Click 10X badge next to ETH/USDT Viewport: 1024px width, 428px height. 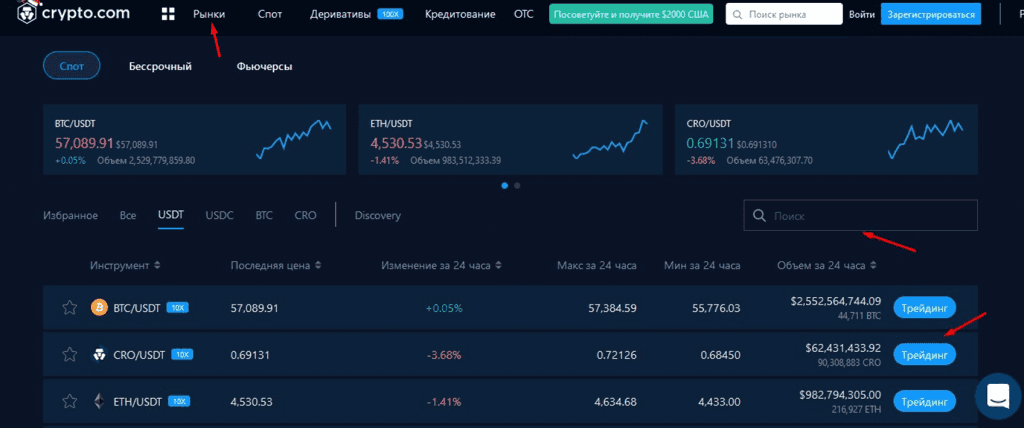pos(179,401)
